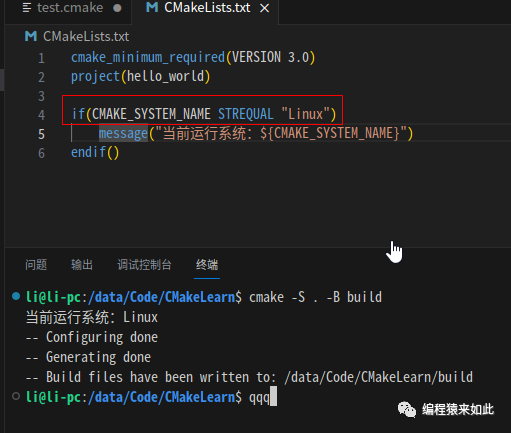Click line number 3 in the gutter
Screen dimensions: 511x433
click(x=41, y=96)
